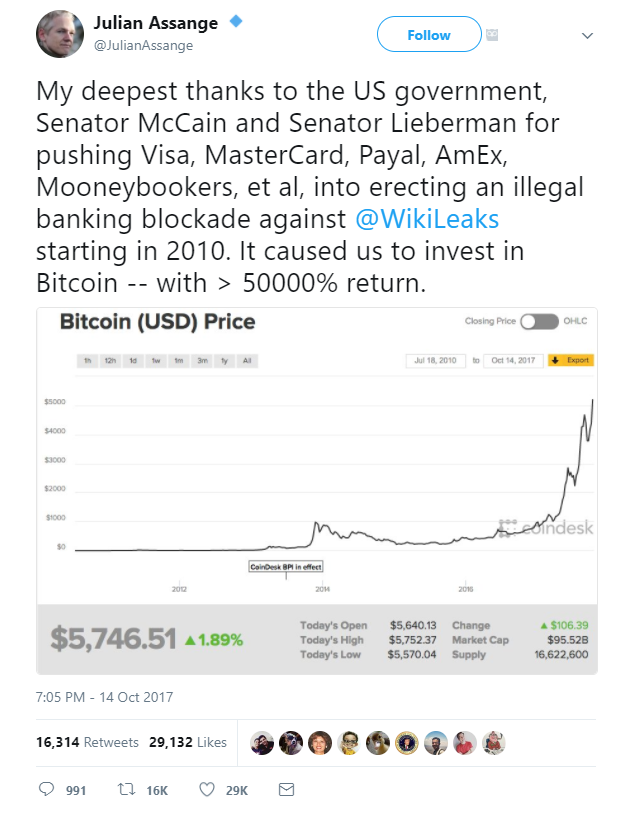Click the presidential seal liker avatar
The image size is (630, 816).
pyautogui.click(x=406, y=743)
